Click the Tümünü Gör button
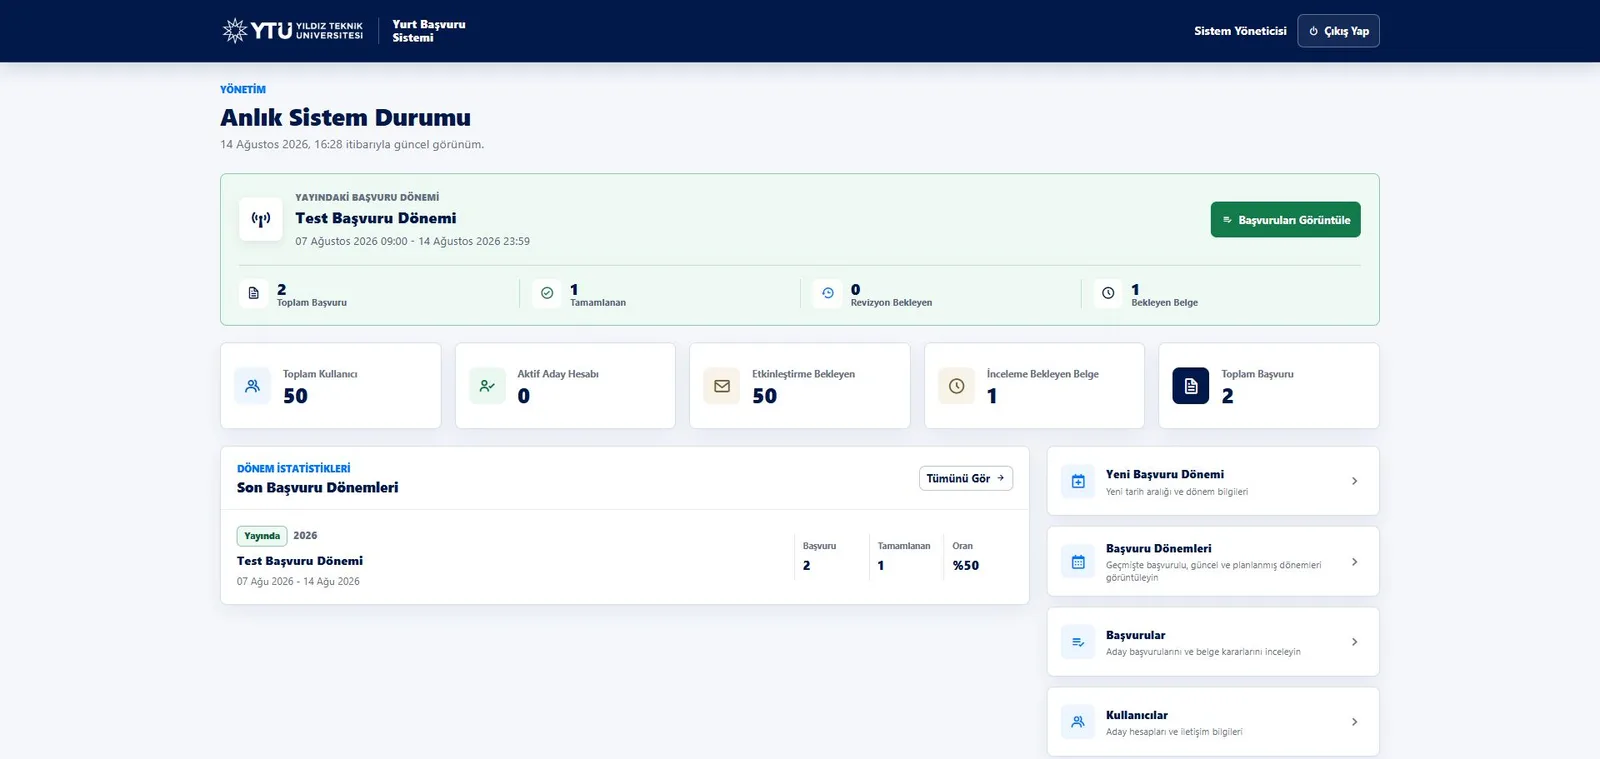The height and width of the screenshot is (759, 1600). [x=965, y=478]
